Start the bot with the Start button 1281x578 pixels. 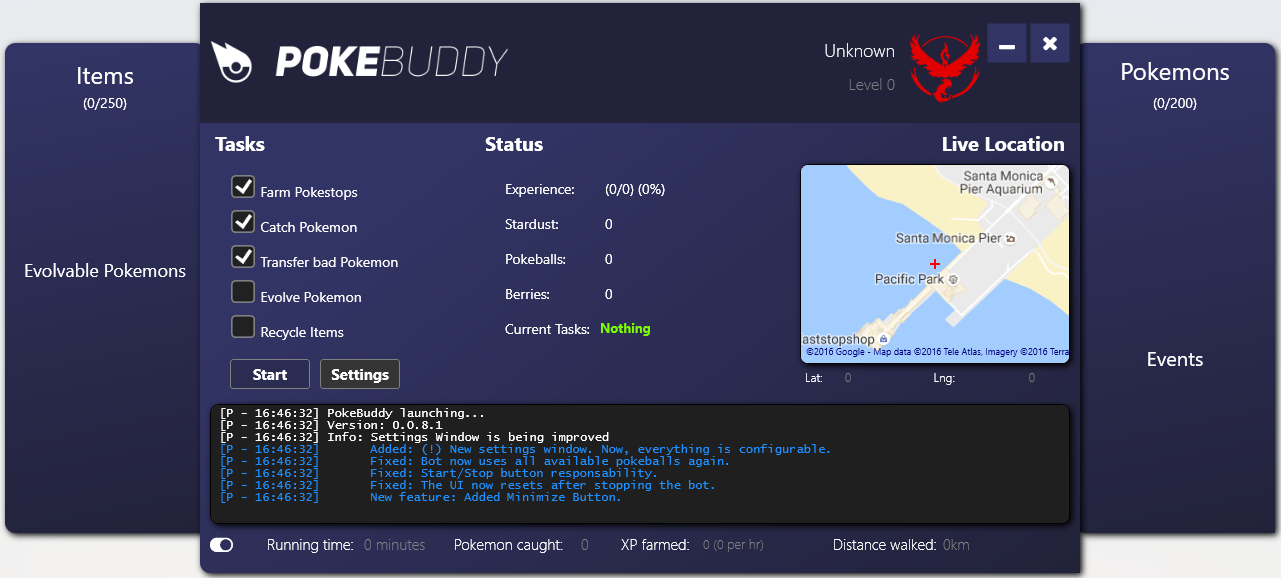click(270, 374)
